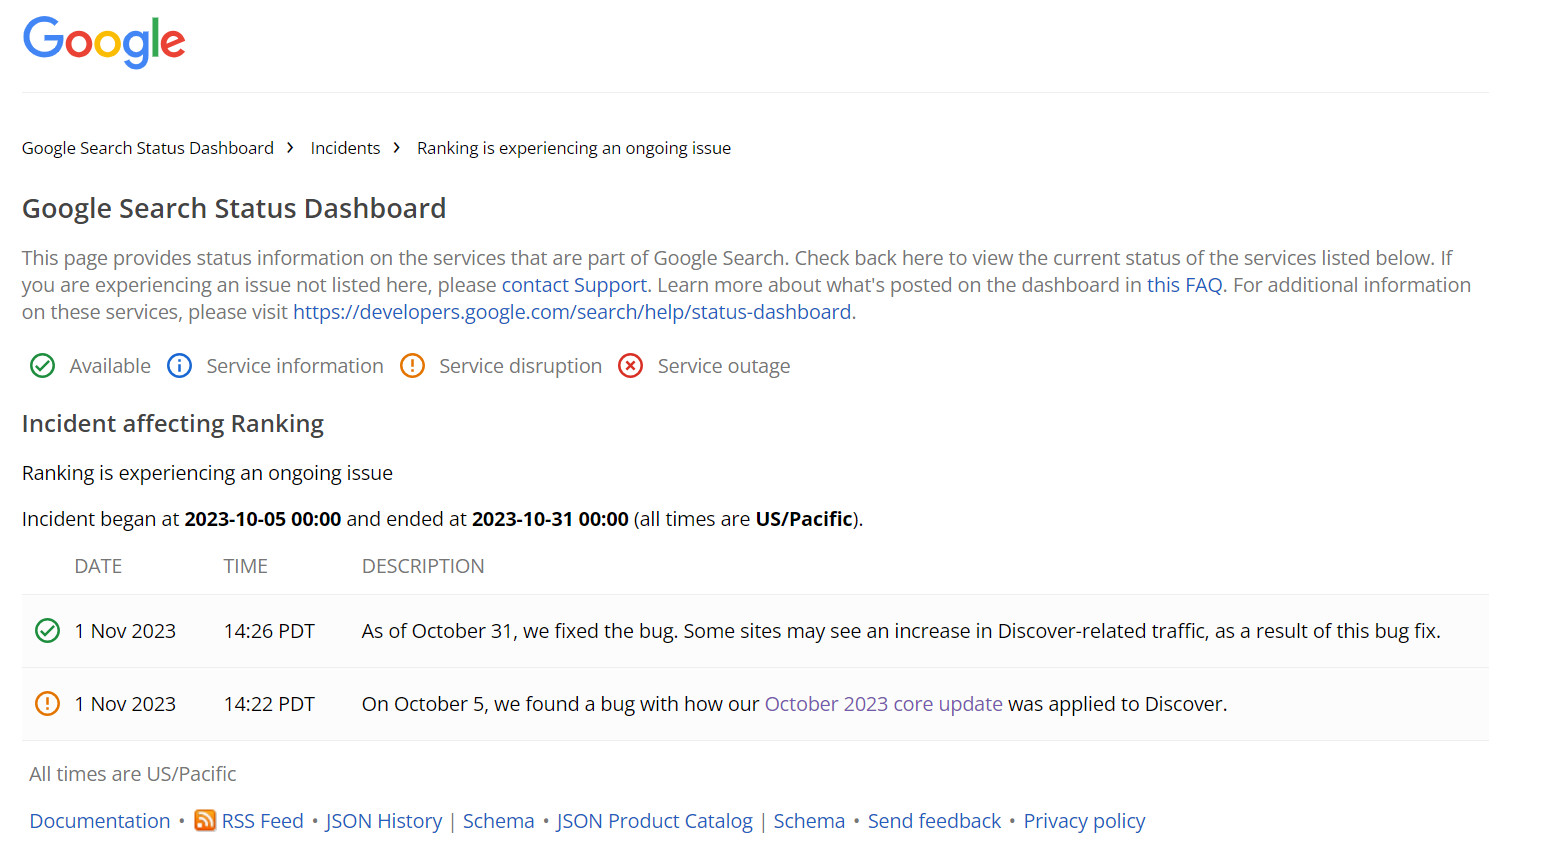Open the contact Support link
The width and height of the screenshot is (1565, 857).
click(574, 285)
